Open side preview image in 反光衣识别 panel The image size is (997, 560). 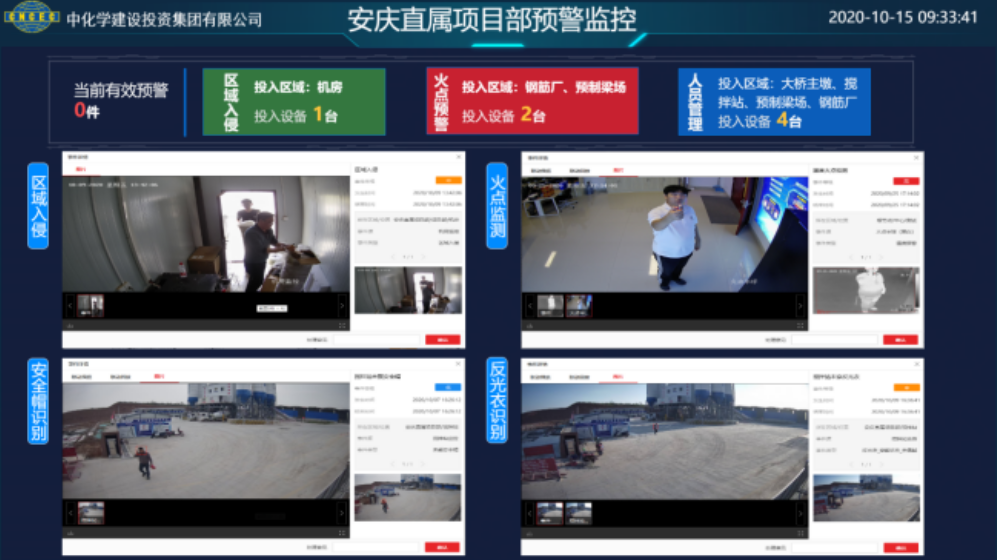click(x=866, y=498)
